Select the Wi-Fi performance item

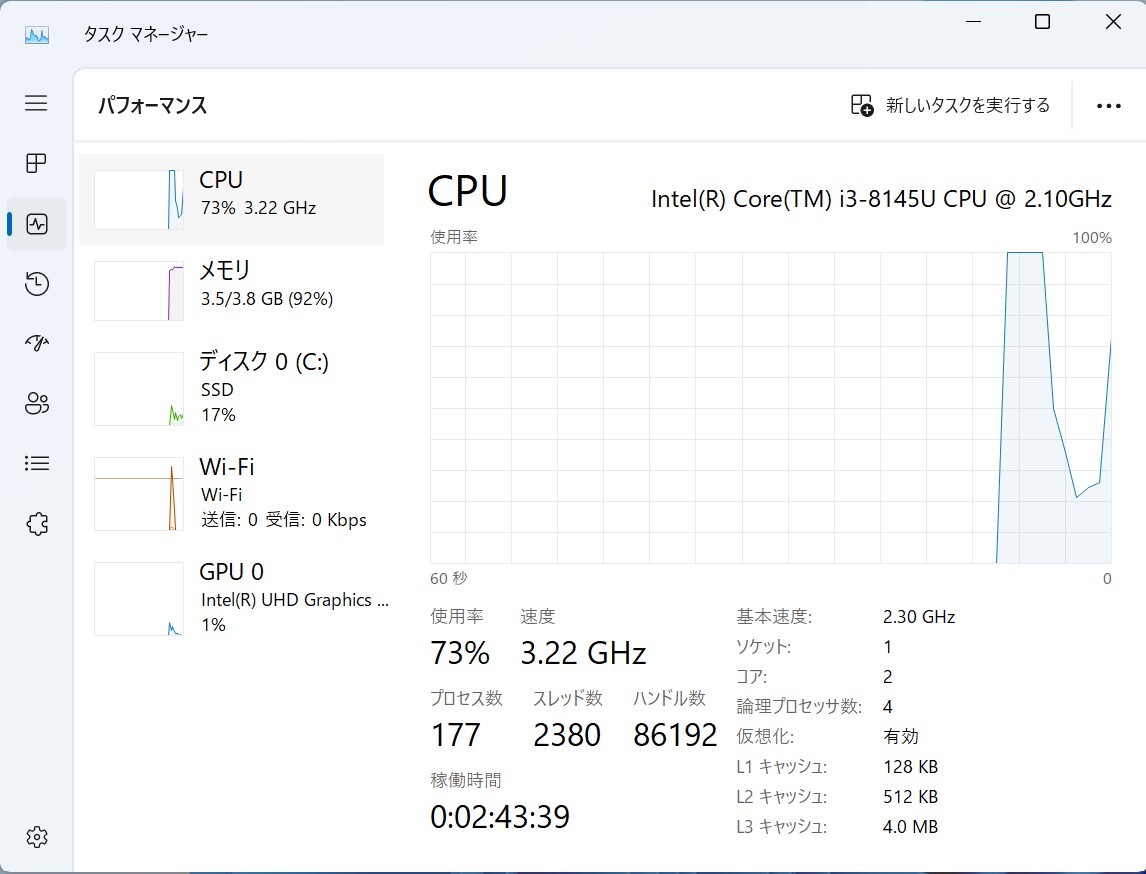tap(232, 493)
